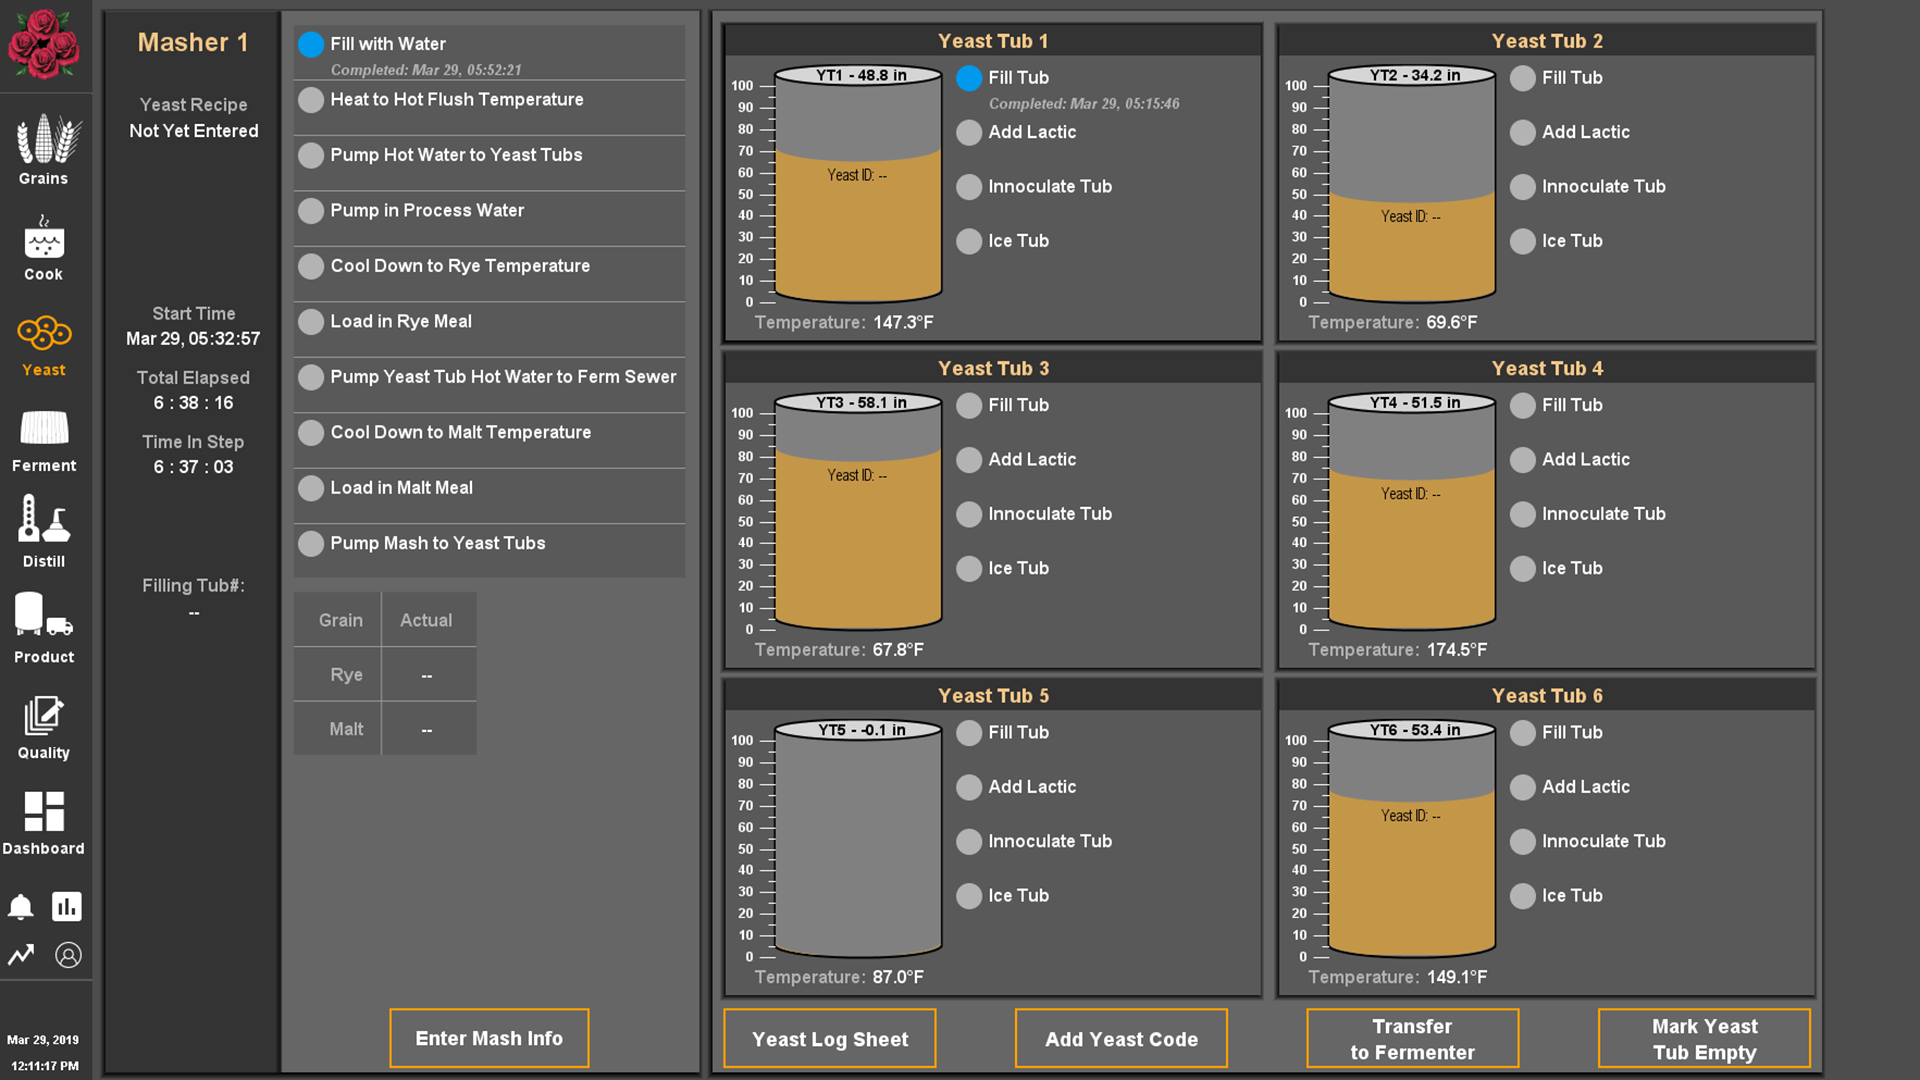
Task: Open the Yeast Log Sheet
Action: pyautogui.click(x=830, y=1039)
